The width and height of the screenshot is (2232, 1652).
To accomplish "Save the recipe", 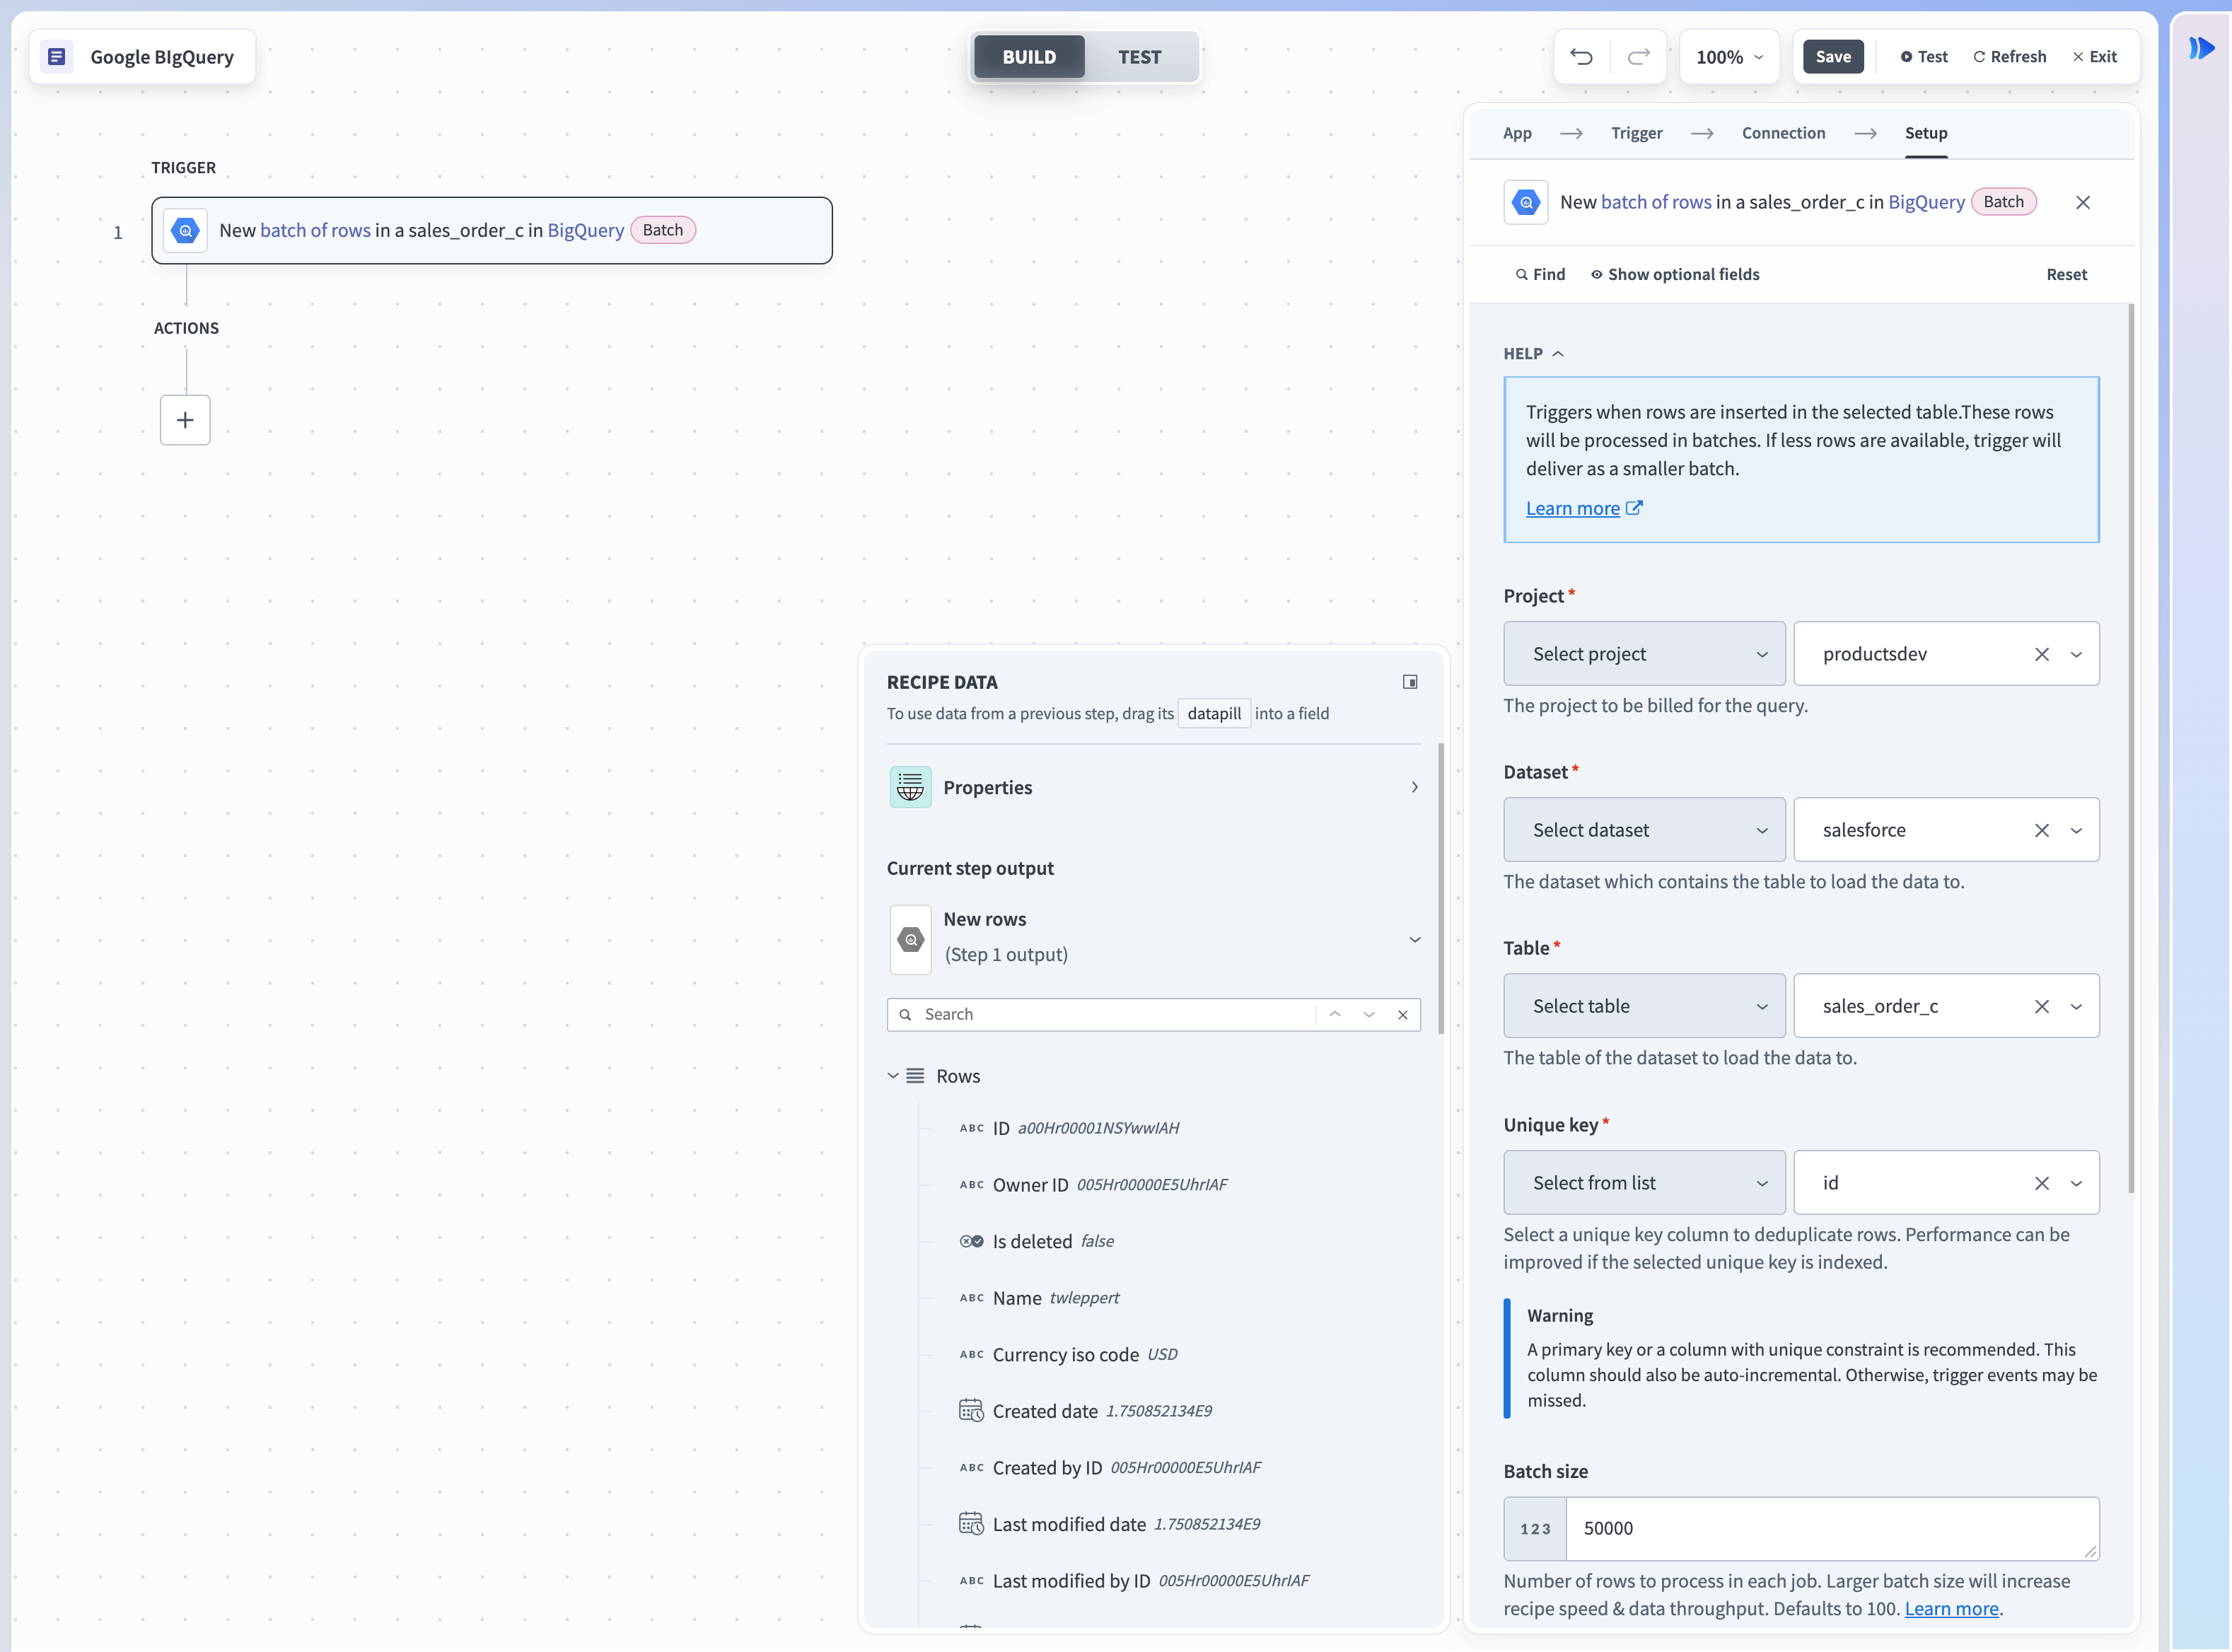I will click(1833, 57).
